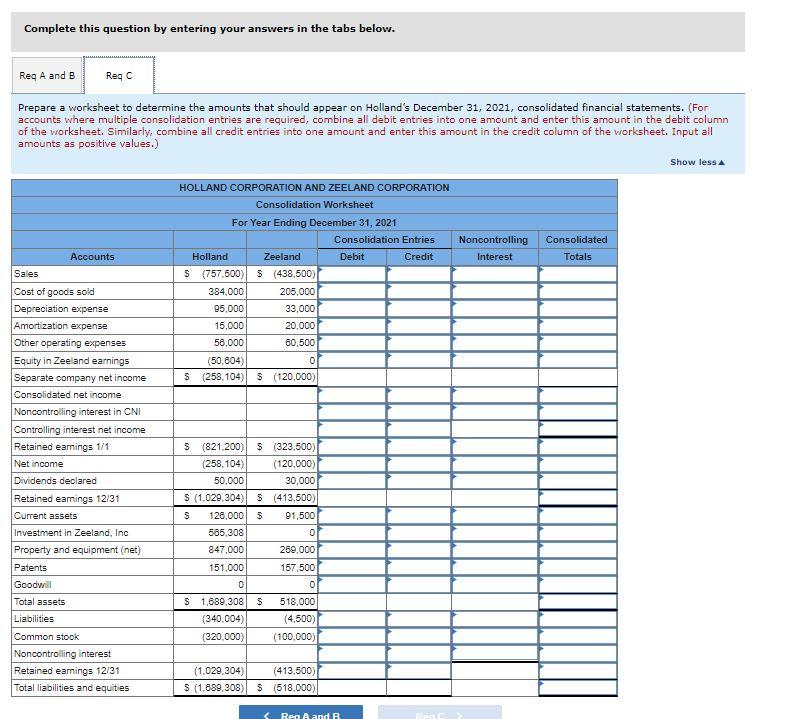Click Dividends declared noncontrolling interest field

(x=494, y=481)
